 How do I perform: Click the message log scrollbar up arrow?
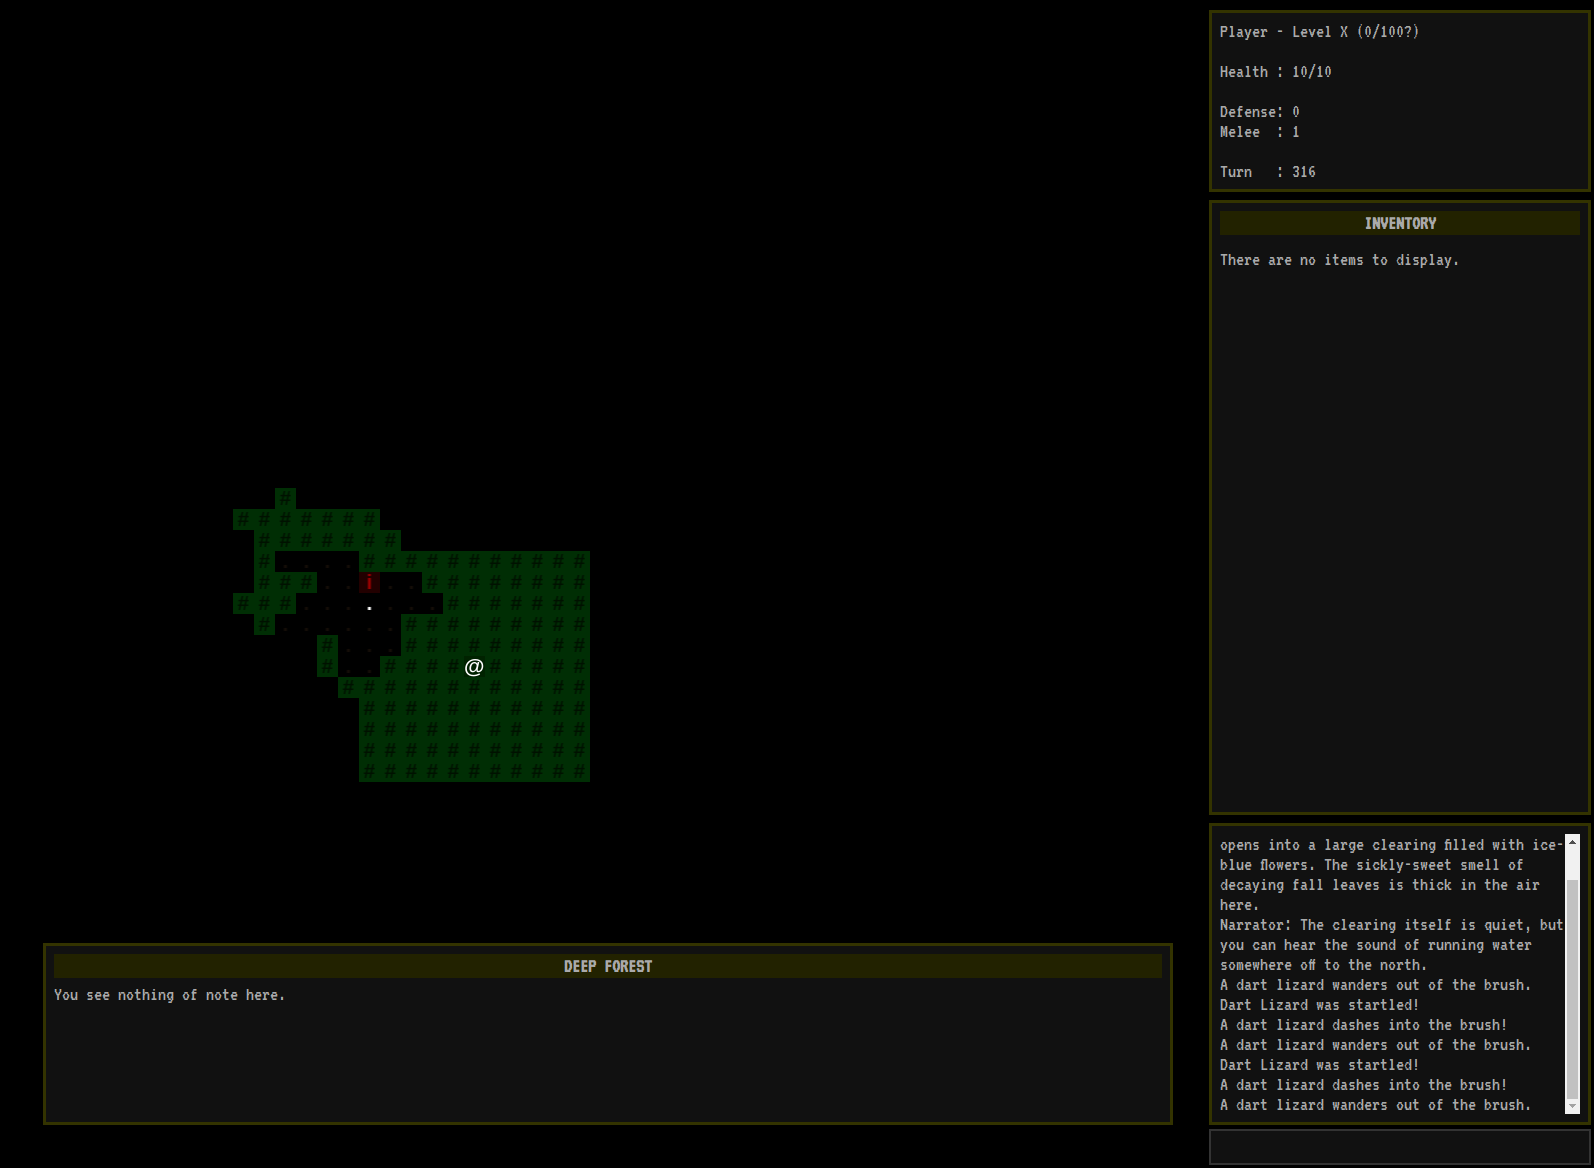(x=1572, y=843)
